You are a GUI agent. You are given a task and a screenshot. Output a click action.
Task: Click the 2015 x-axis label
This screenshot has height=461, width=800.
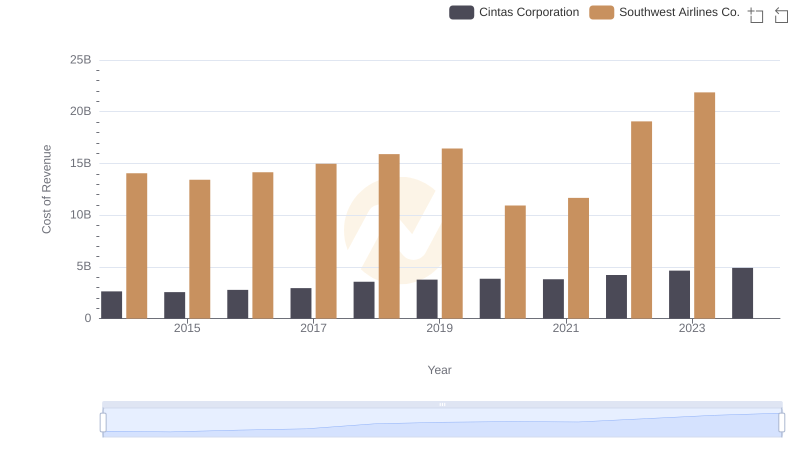tap(187, 328)
